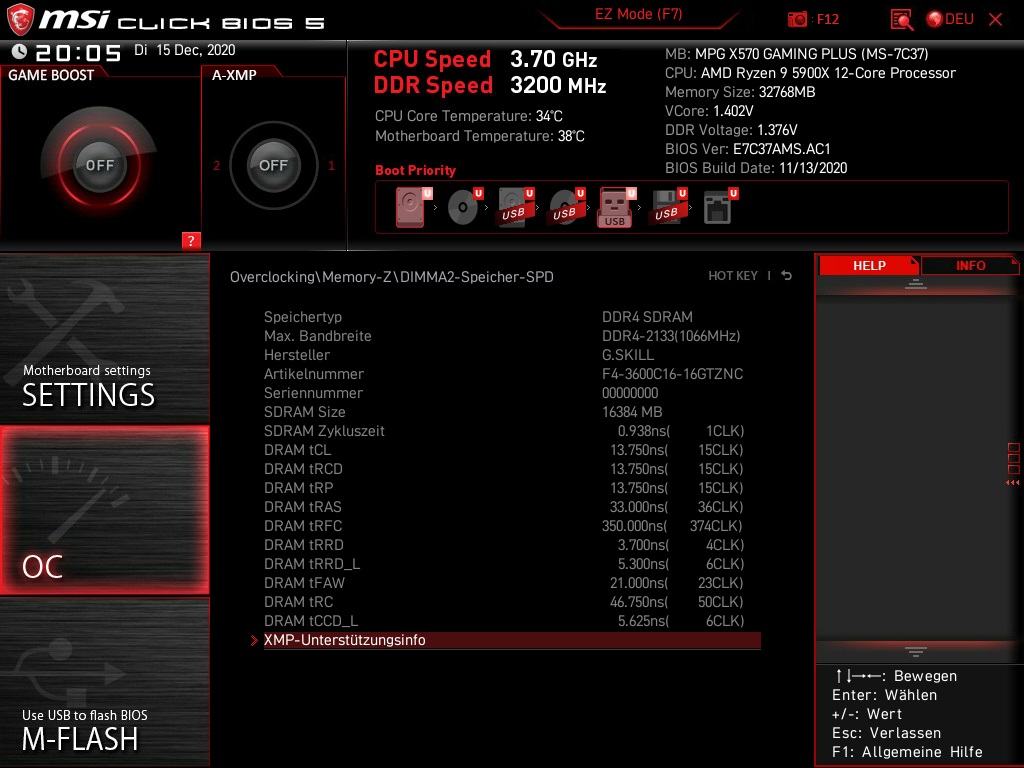Click the SDRAM Size value 16384 MB
Viewport: 1024px width, 768px height.
pyautogui.click(x=632, y=412)
